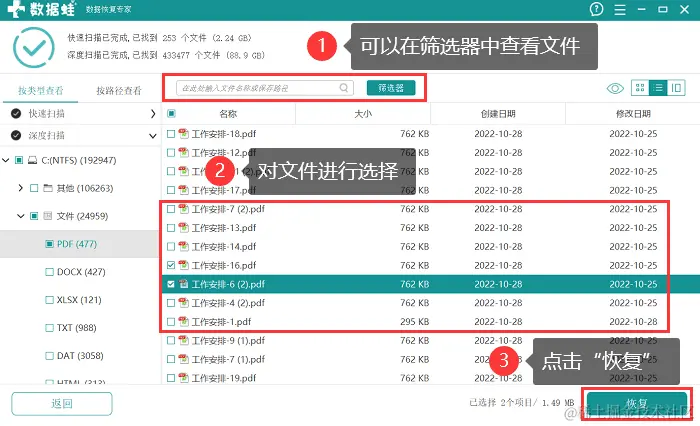Screen dimensions: 700x426
Task: Switch to grid thumbnail view
Action: [x=640, y=88]
